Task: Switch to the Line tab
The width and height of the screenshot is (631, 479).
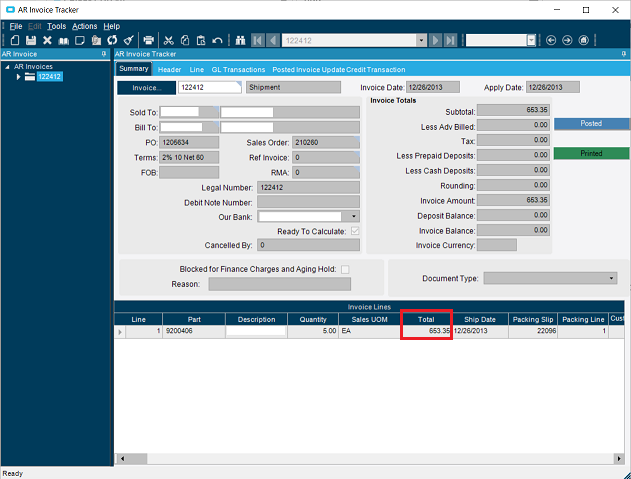Action: click(197, 70)
